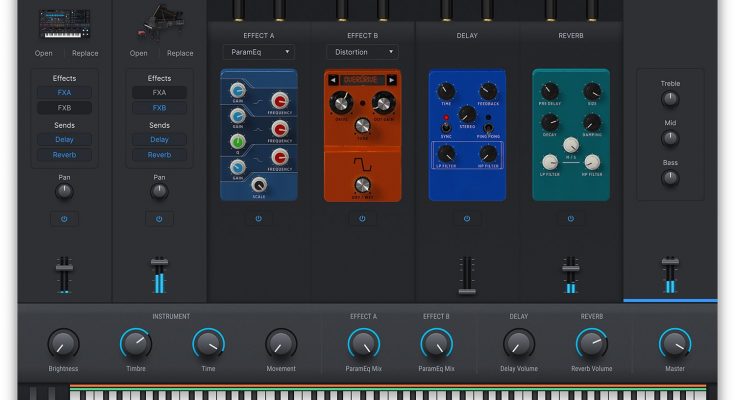
Task: Click the Overdrive preset right arrow
Action: [392, 79]
